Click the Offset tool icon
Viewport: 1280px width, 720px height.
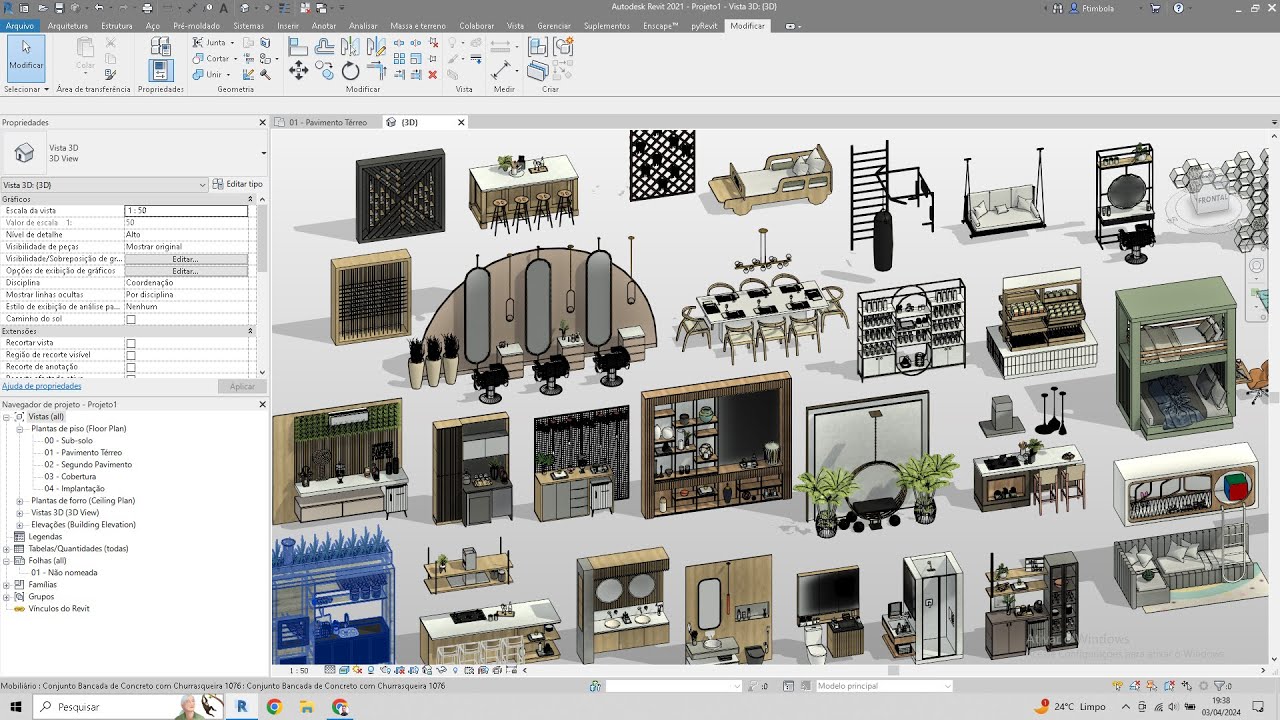324,46
